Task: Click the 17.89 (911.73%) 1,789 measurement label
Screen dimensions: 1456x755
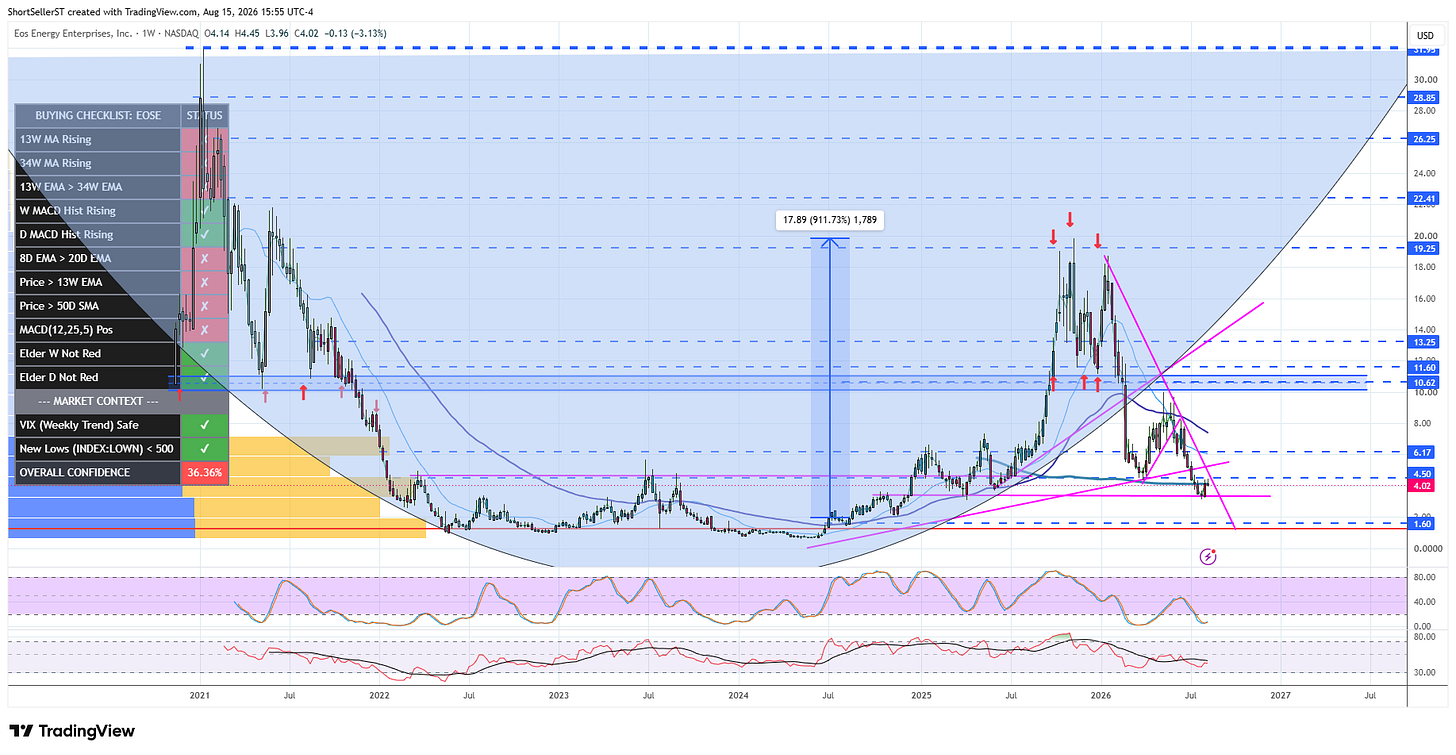Action: [830, 220]
